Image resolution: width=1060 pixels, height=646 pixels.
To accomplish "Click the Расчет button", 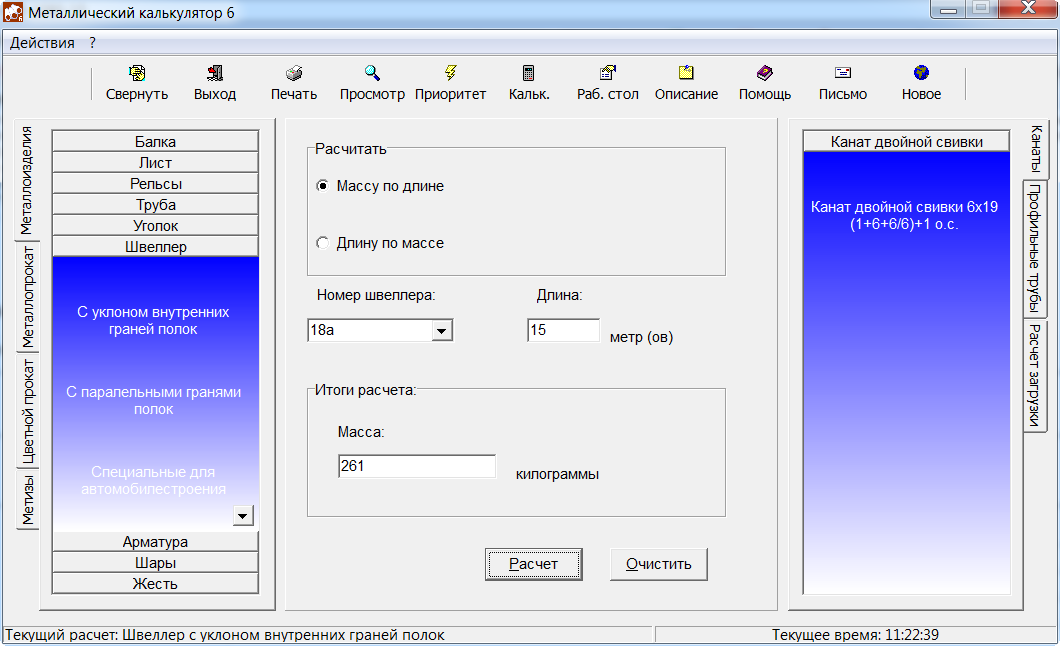I will click(x=533, y=564).
